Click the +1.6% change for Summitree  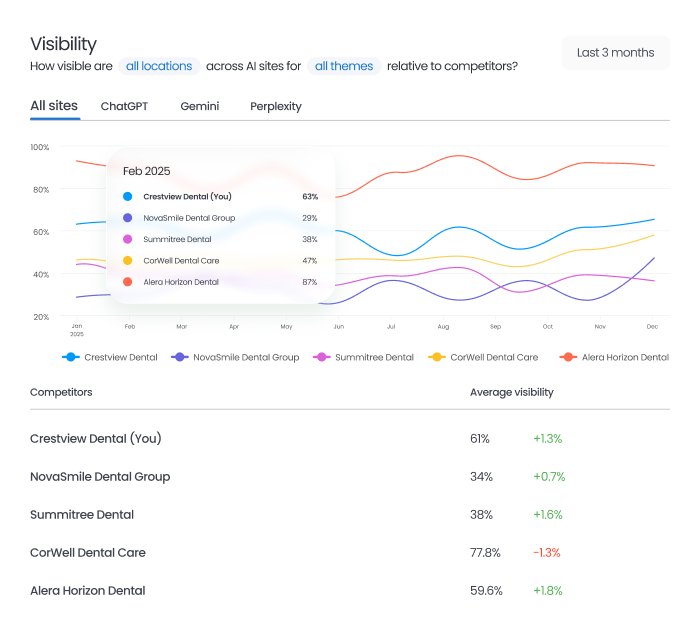pos(548,514)
